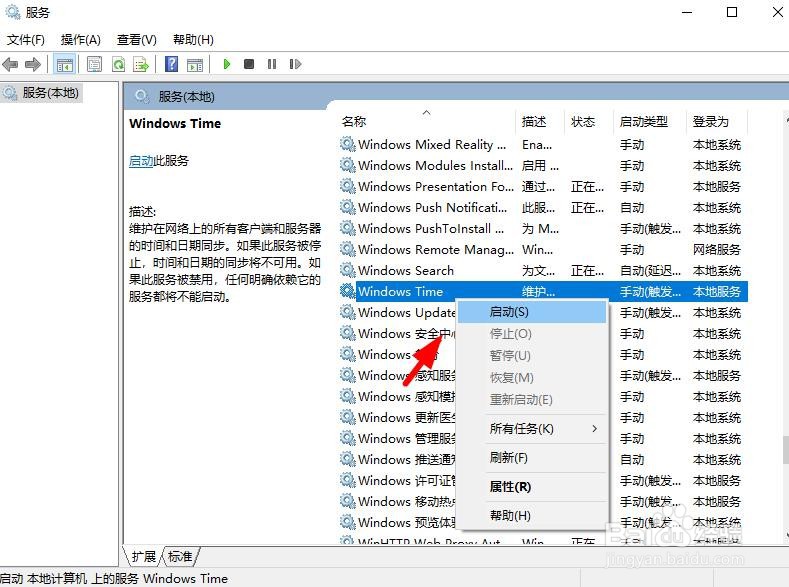Sort by the 状态 column header
This screenshot has width=789, height=587.
click(x=589, y=121)
